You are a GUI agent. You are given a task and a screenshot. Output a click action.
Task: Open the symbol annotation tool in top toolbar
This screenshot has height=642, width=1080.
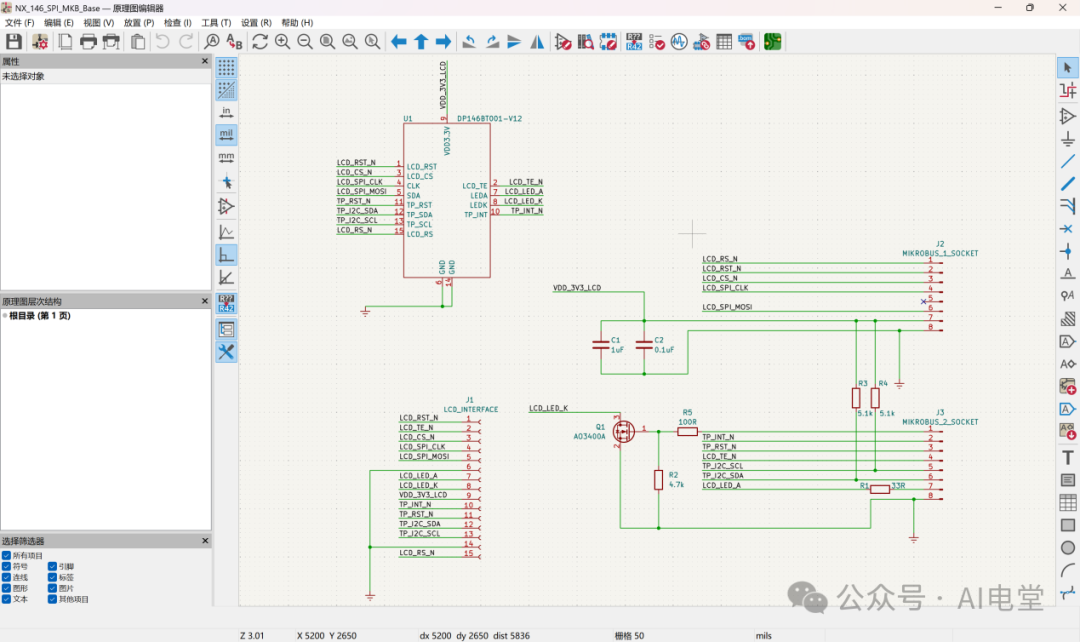pos(634,42)
